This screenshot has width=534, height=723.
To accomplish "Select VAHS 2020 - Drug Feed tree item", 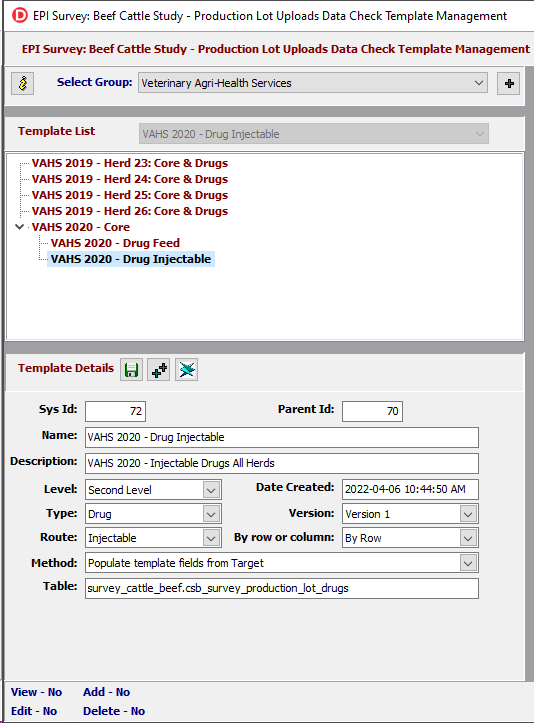I will (x=115, y=243).
